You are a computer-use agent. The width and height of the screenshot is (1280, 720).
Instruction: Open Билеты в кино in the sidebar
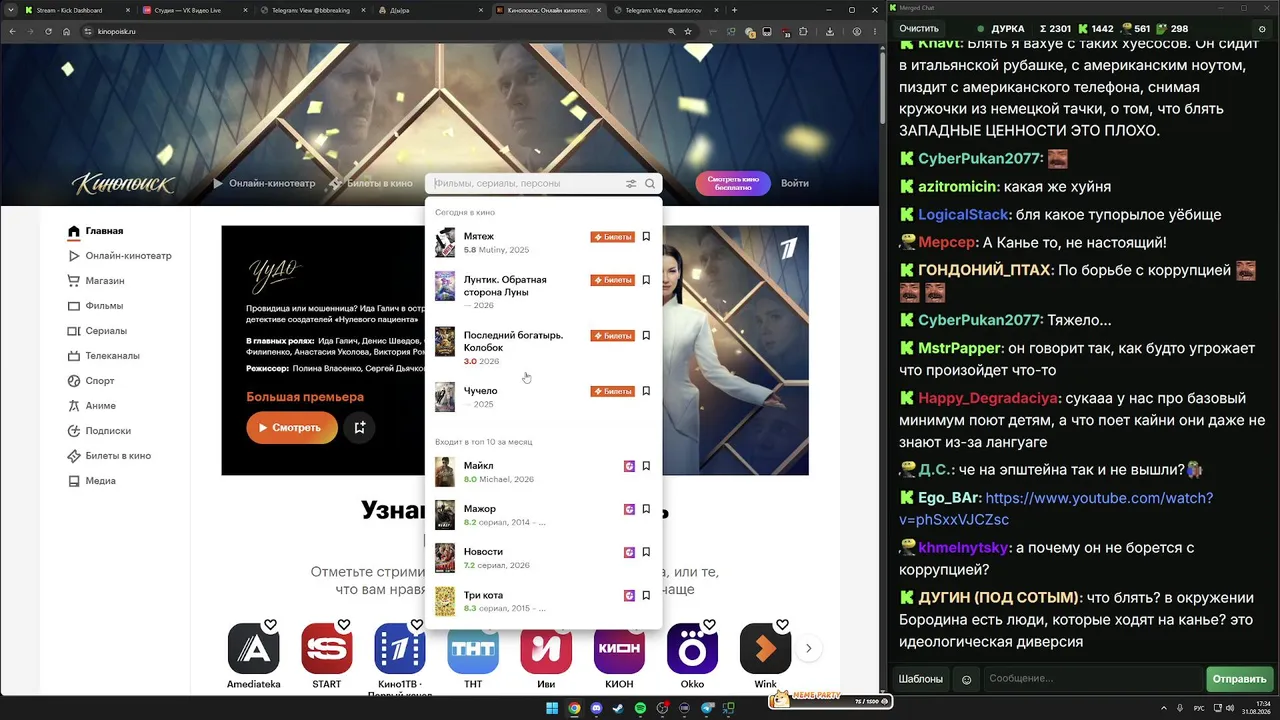tap(109, 456)
